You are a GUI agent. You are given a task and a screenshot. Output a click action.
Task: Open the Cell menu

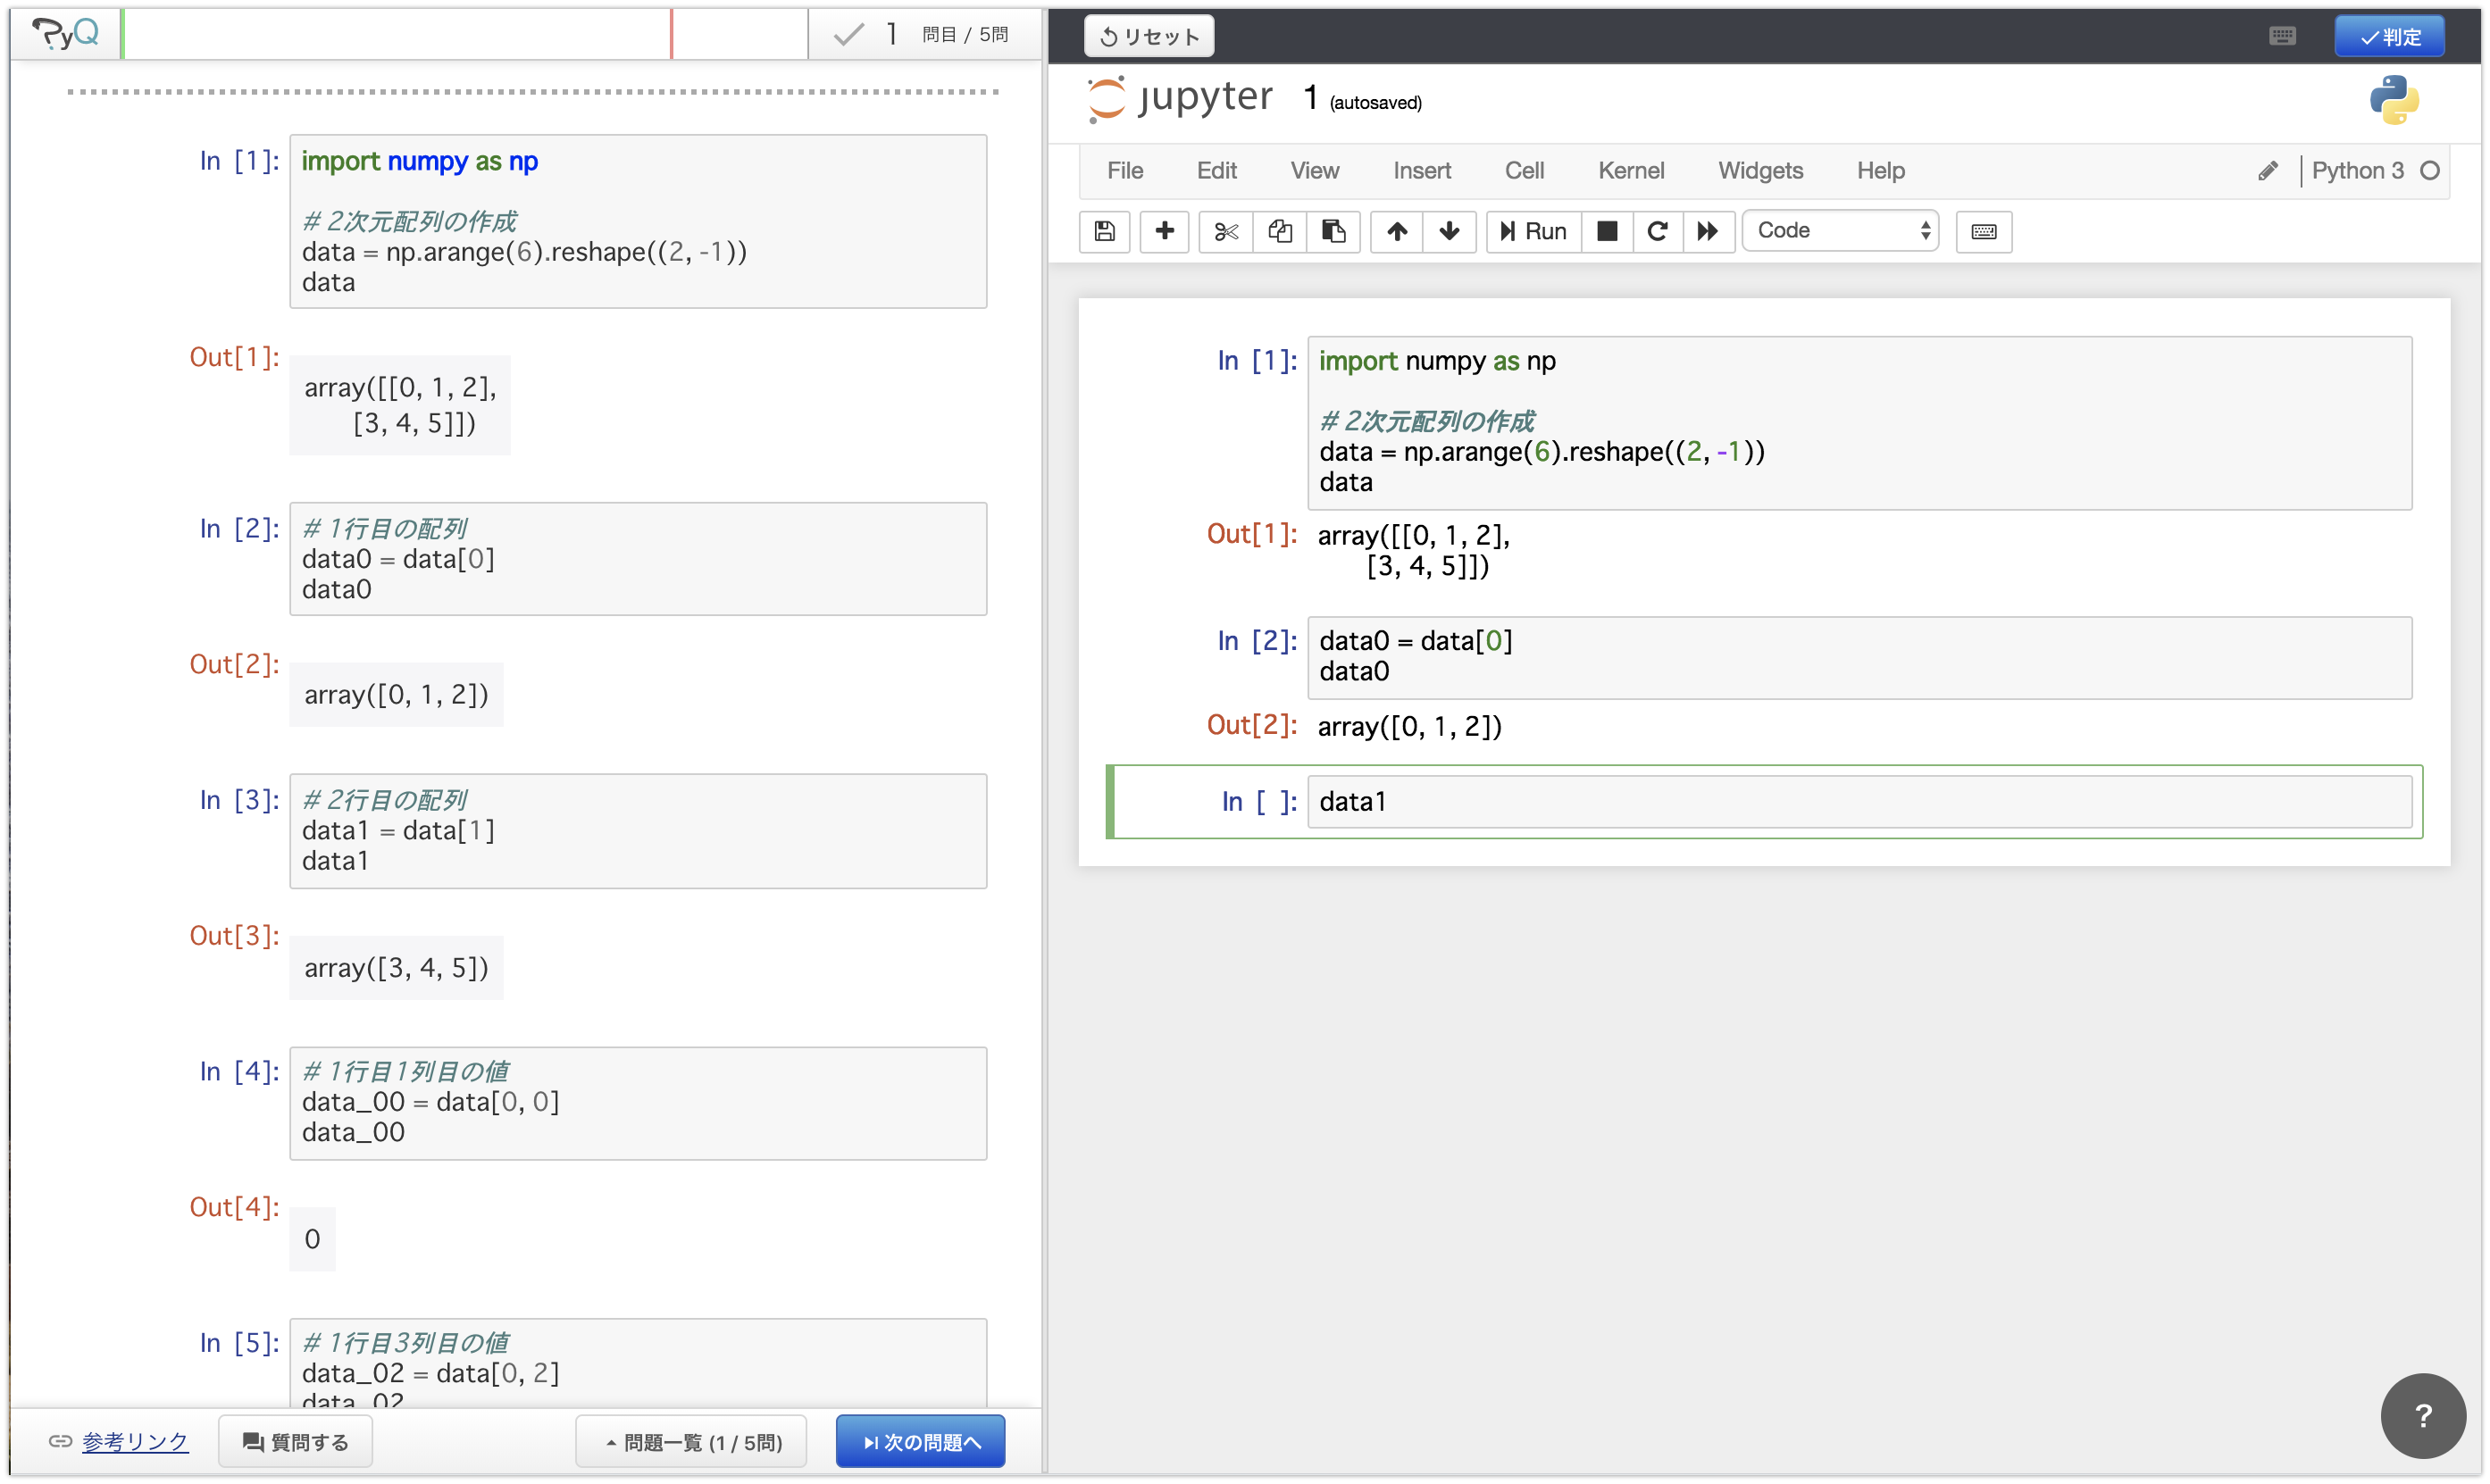click(1524, 170)
